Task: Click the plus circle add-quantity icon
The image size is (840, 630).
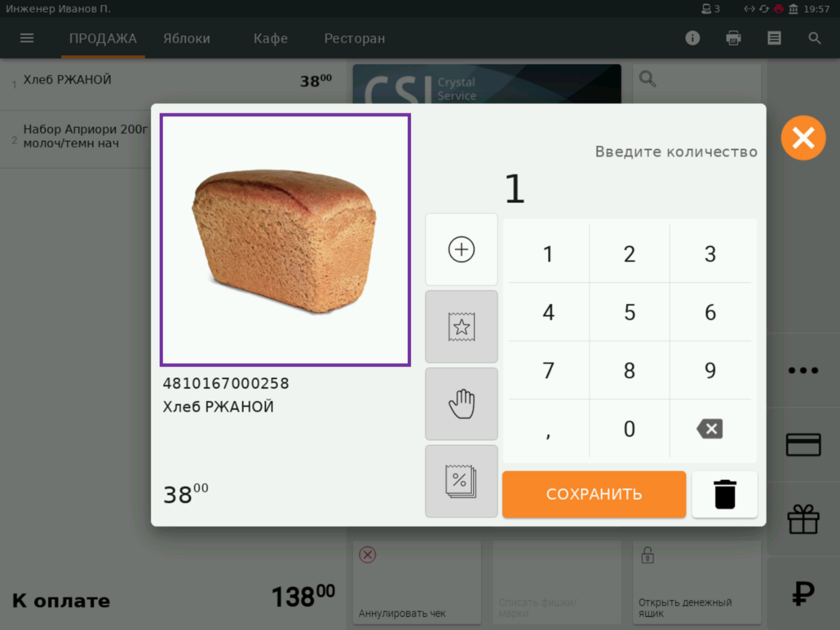Action: [x=461, y=250]
